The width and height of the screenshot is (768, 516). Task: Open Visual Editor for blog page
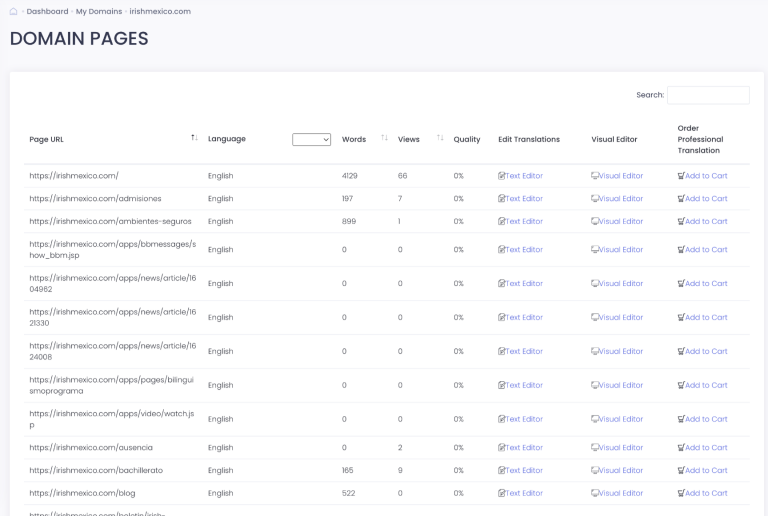point(617,493)
